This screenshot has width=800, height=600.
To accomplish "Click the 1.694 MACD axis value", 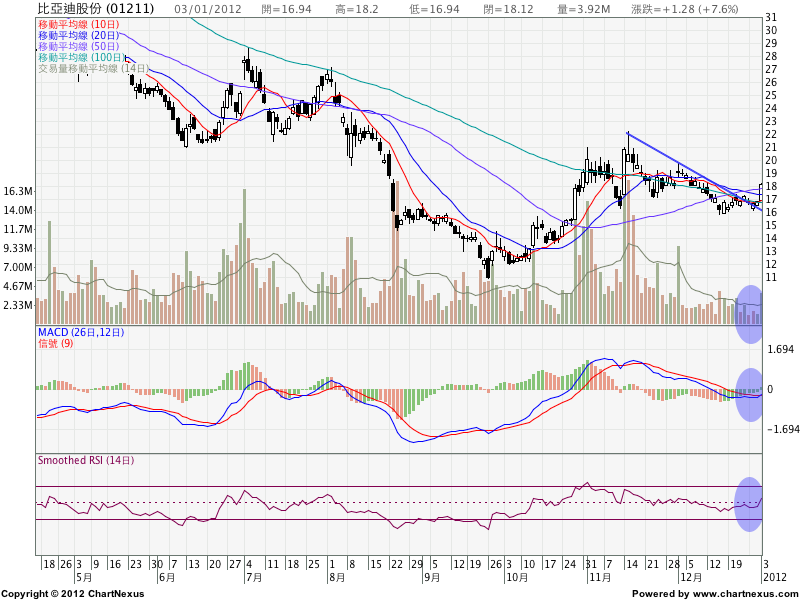I will (781, 349).
